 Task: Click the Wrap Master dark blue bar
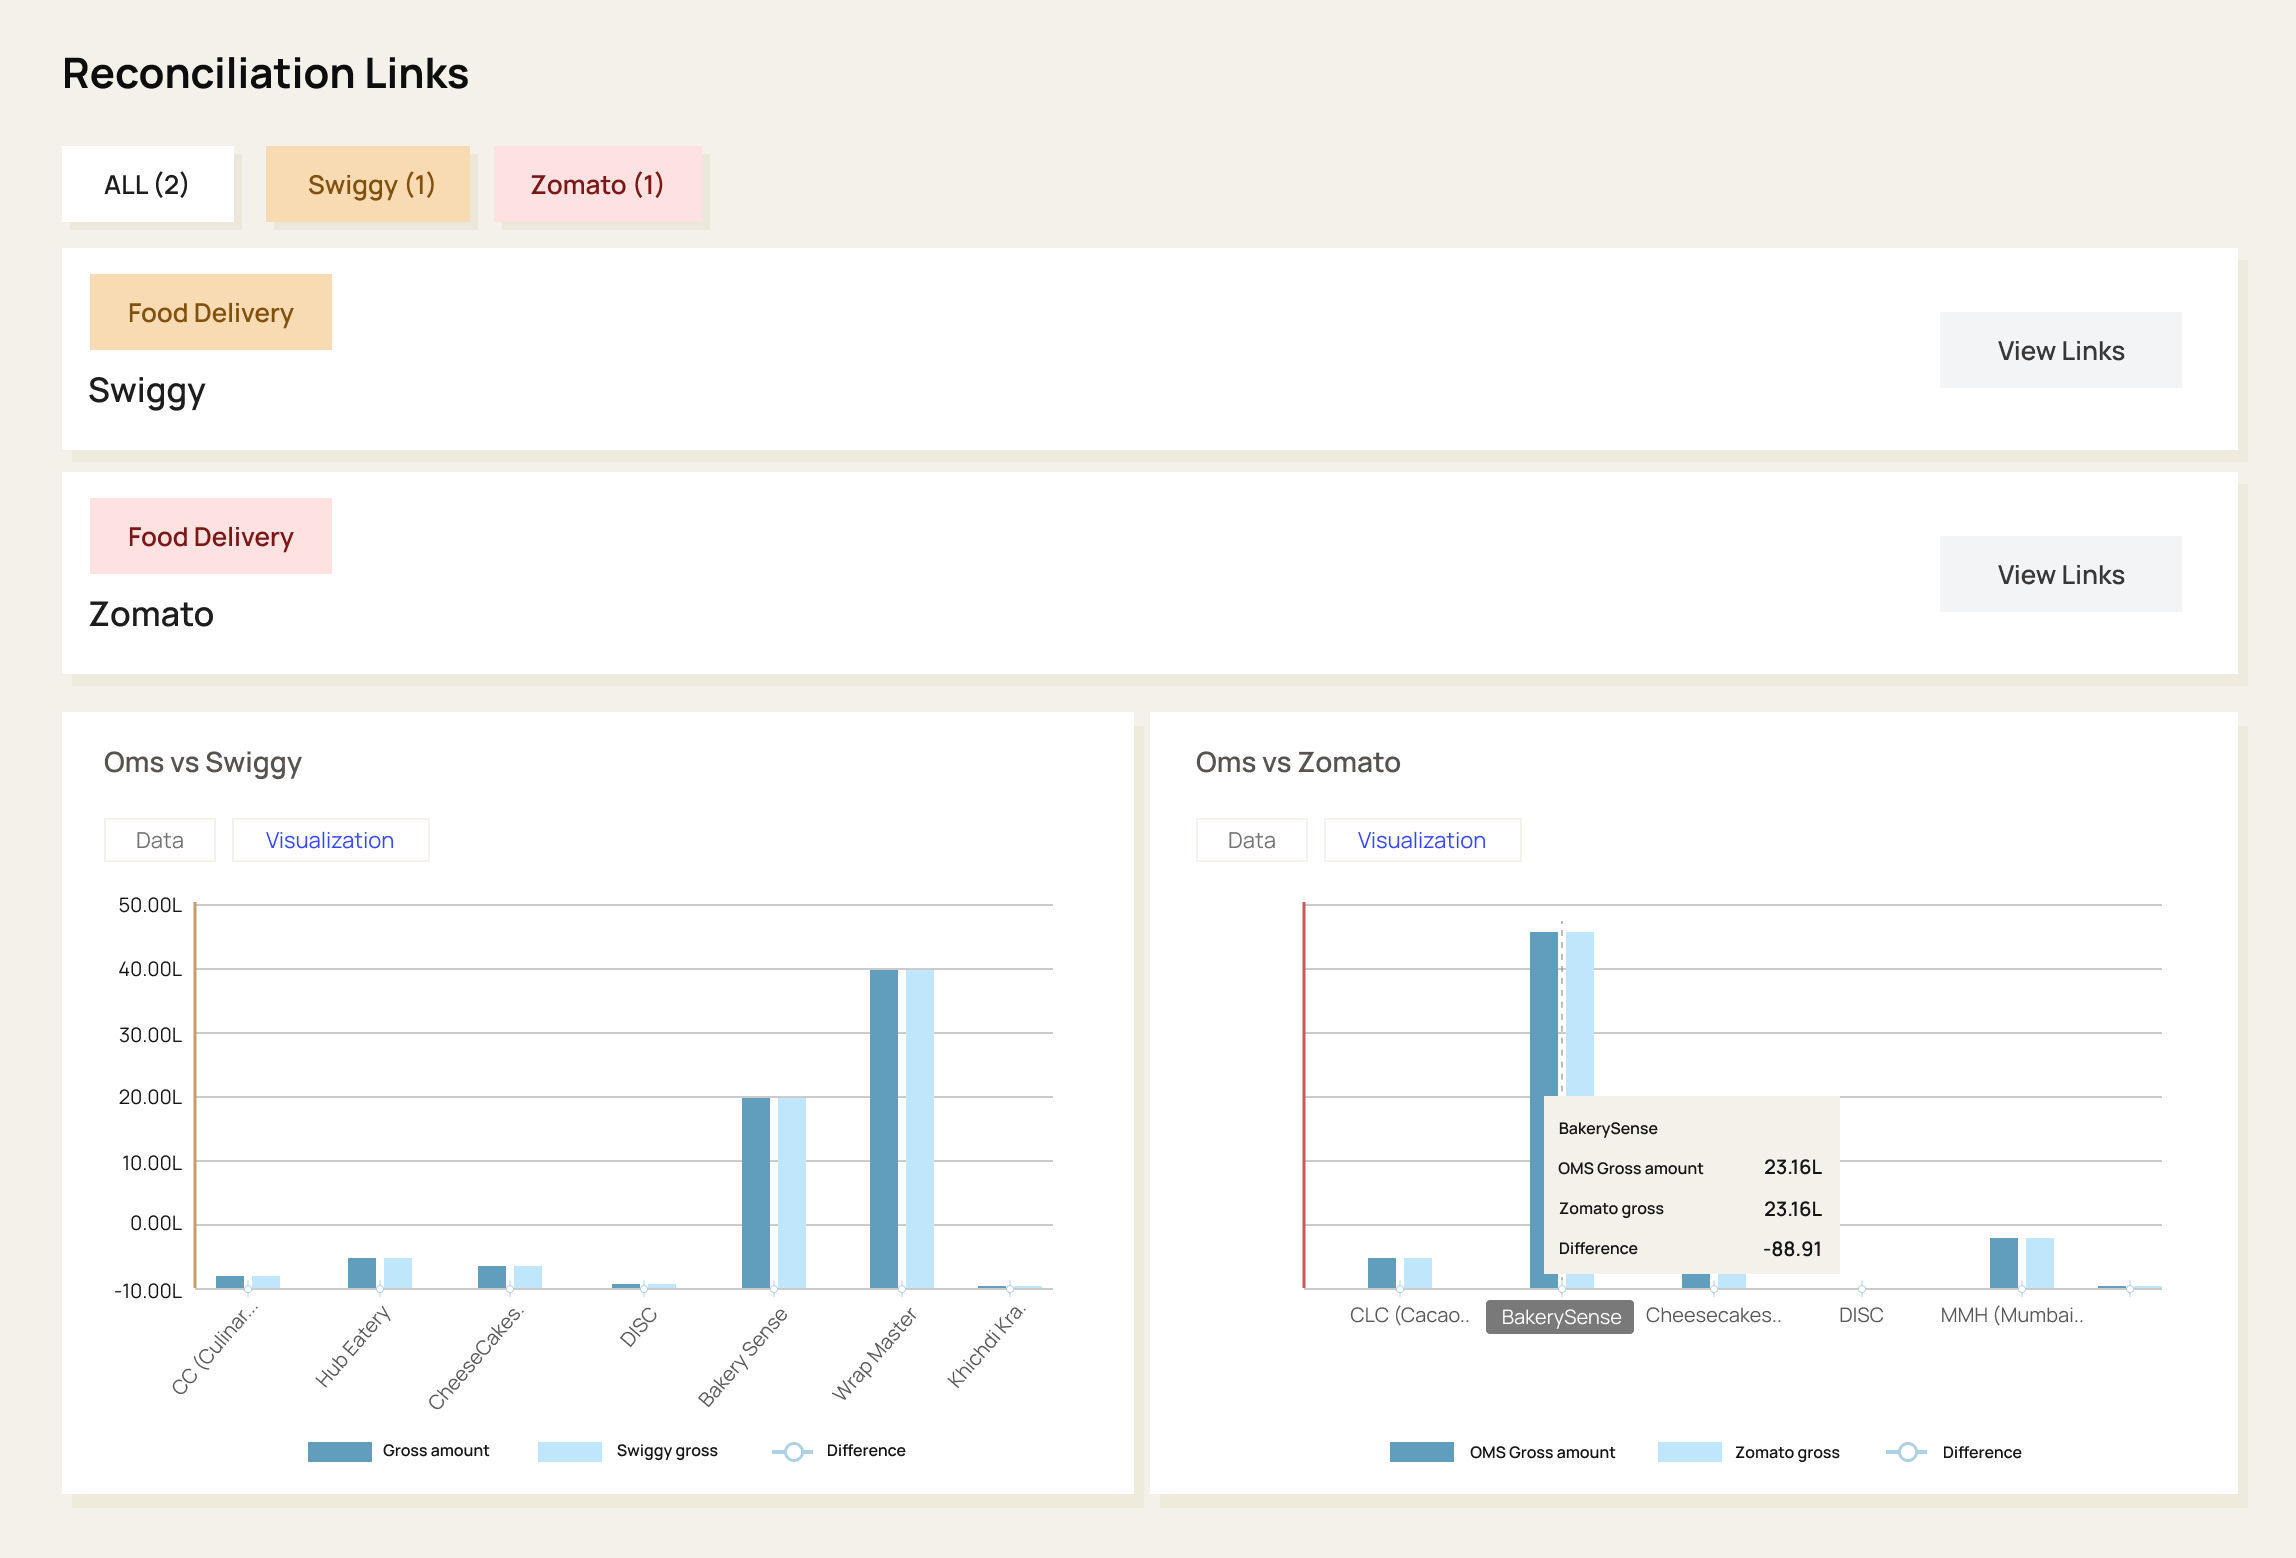[884, 1128]
